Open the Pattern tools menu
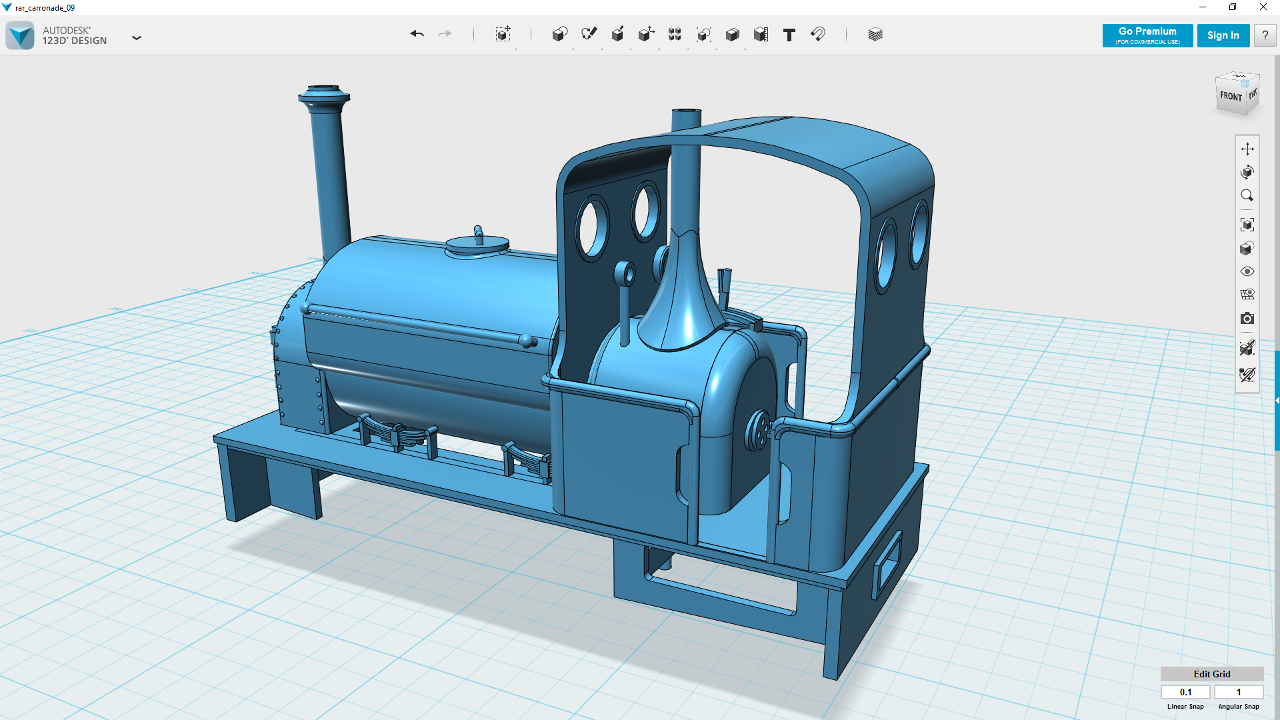This screenshot has width=1280, height=720. (x=675, y=34)
